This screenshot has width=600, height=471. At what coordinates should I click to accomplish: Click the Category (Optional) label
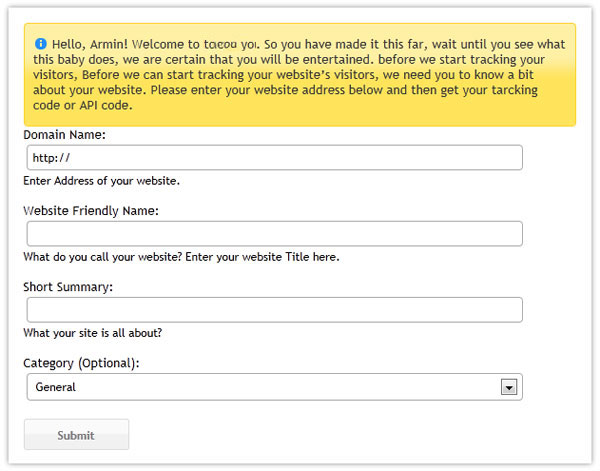click(x=82, y=363)
